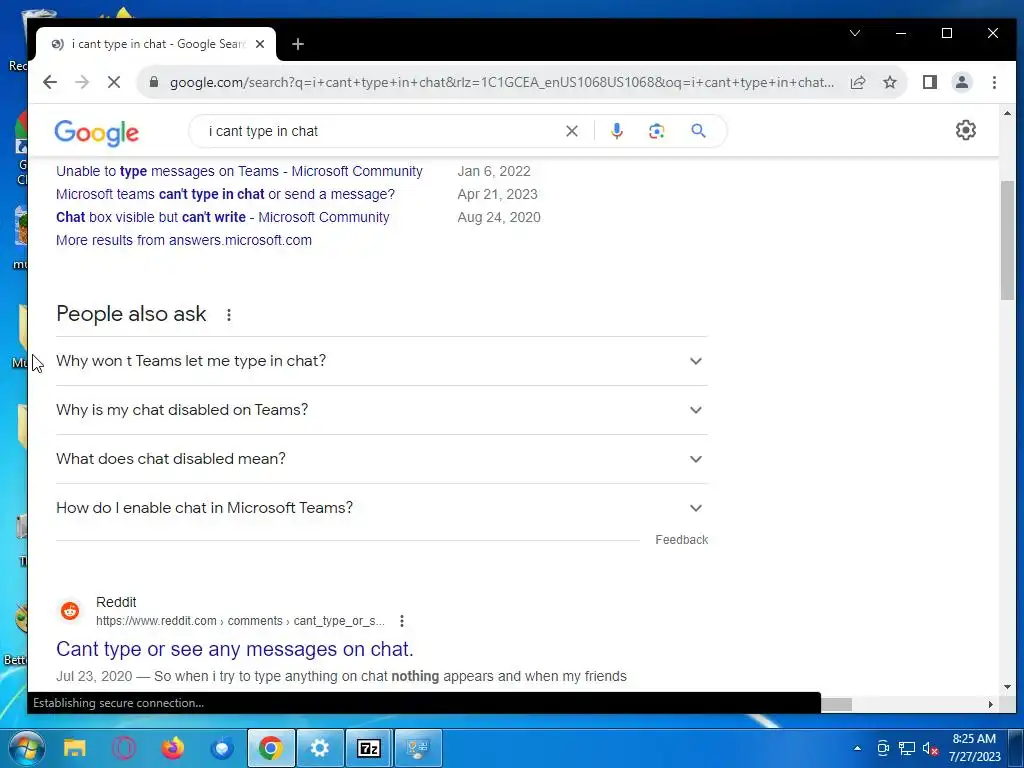This screenshot has width=1024, height=768.
Task: Close the Google Search tab
Action: point(260,44)
